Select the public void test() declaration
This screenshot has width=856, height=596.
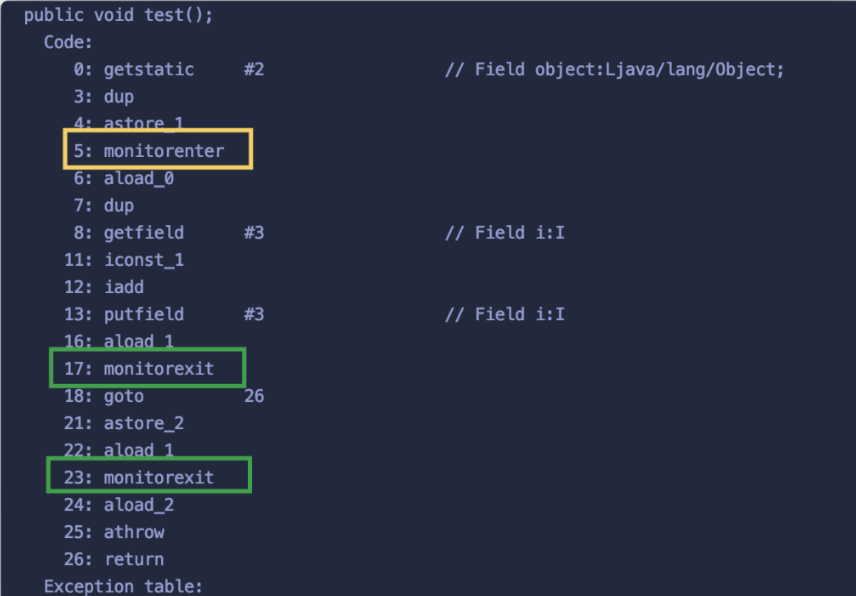[x=118, y=15]
